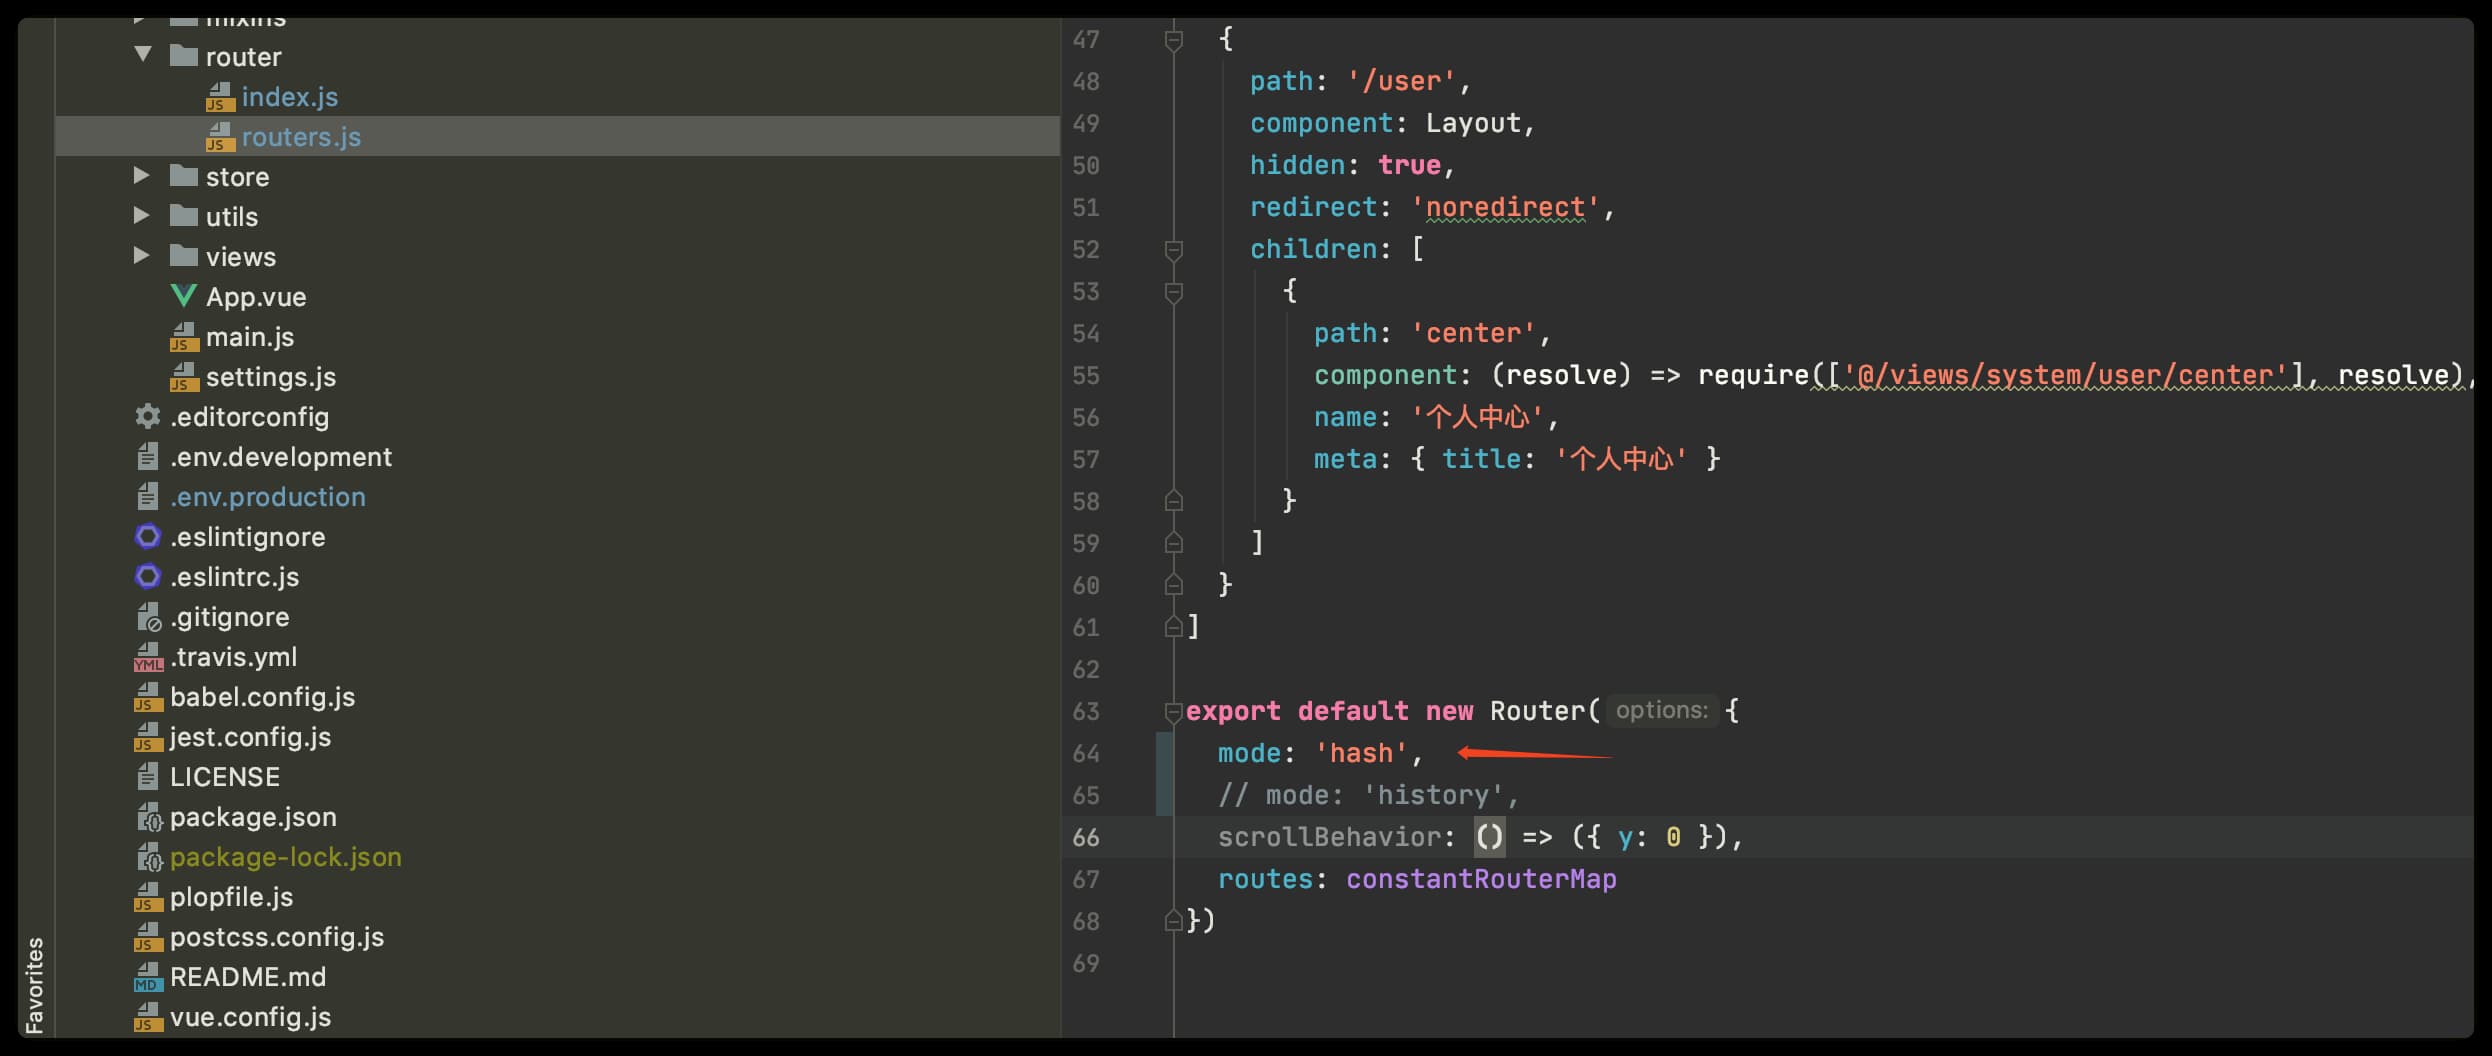2492x1056 pixels.
Task: Click the YML icon for .travis.yml
Action: pyautogui.click(x=148, y=657)
